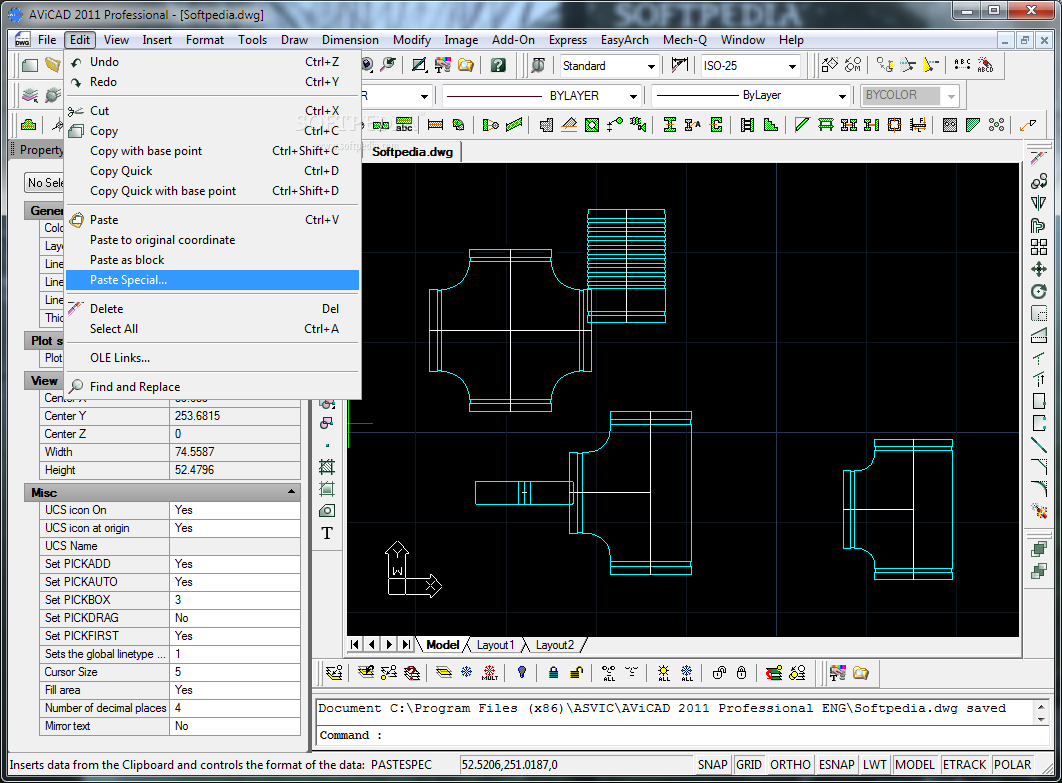Activate the Mirror tool
1062x783 pixels.
click(x=1038, y=203)
